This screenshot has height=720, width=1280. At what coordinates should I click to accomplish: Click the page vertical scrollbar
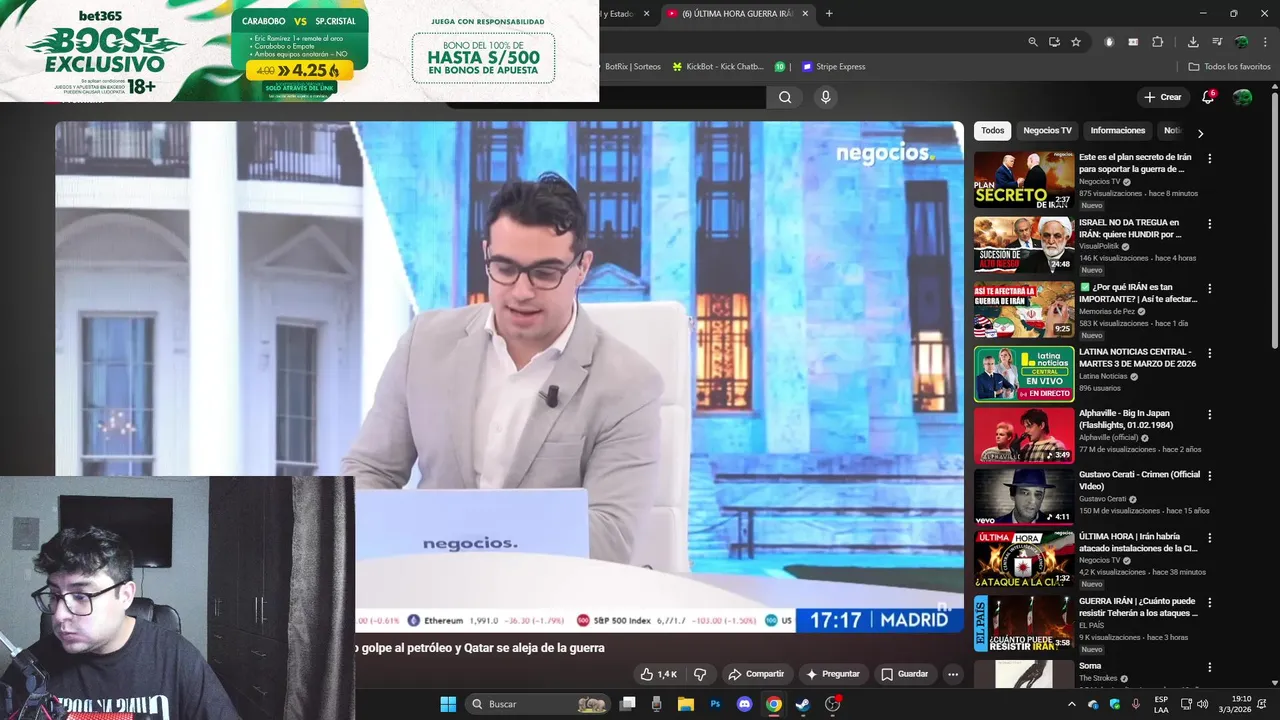click(x=1274, y=220)
